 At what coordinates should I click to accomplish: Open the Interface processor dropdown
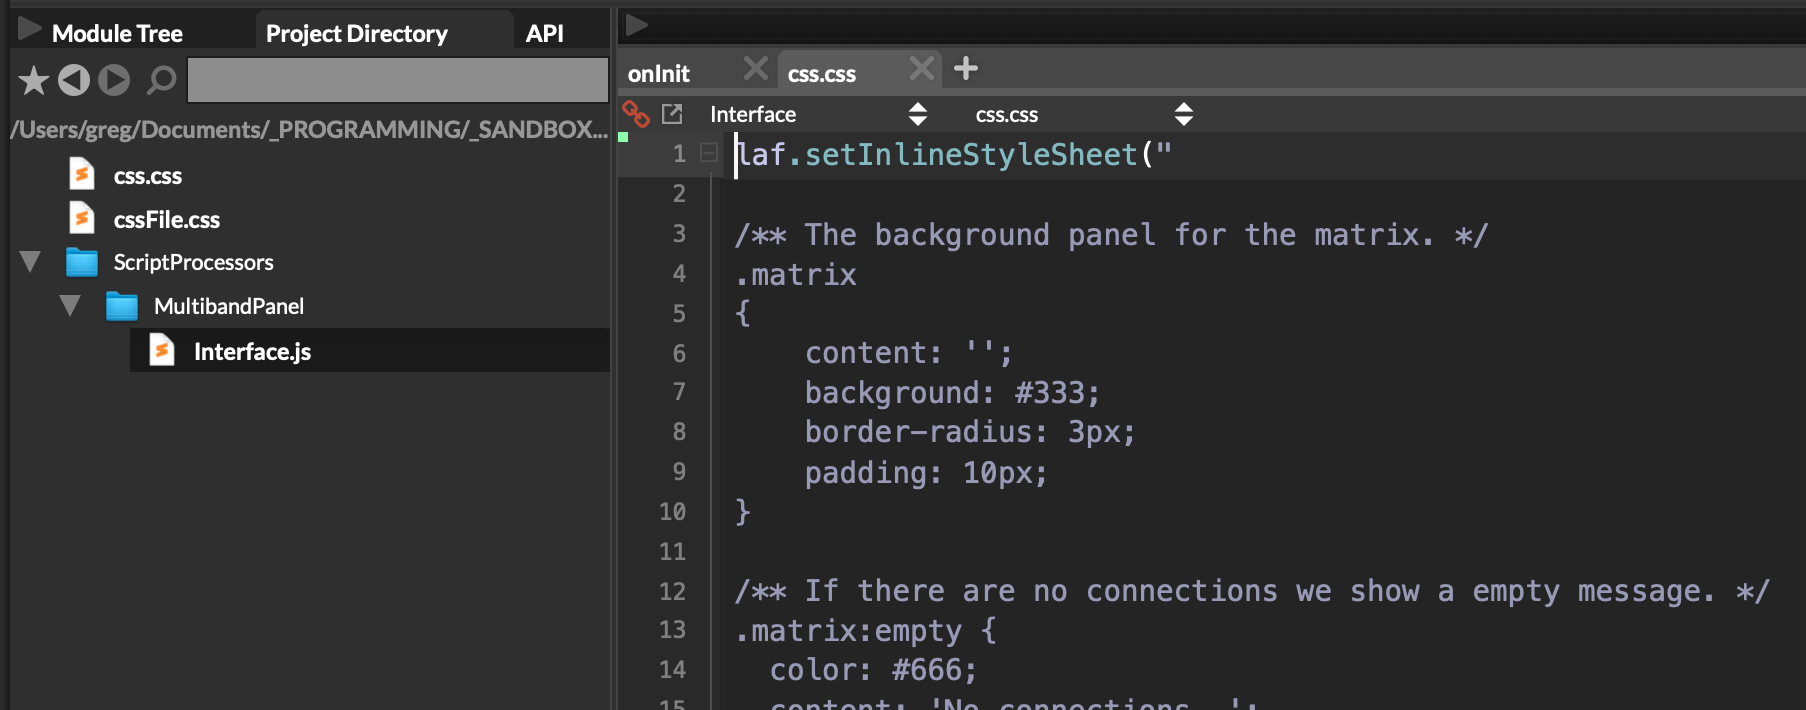click(x=818, y=114)
